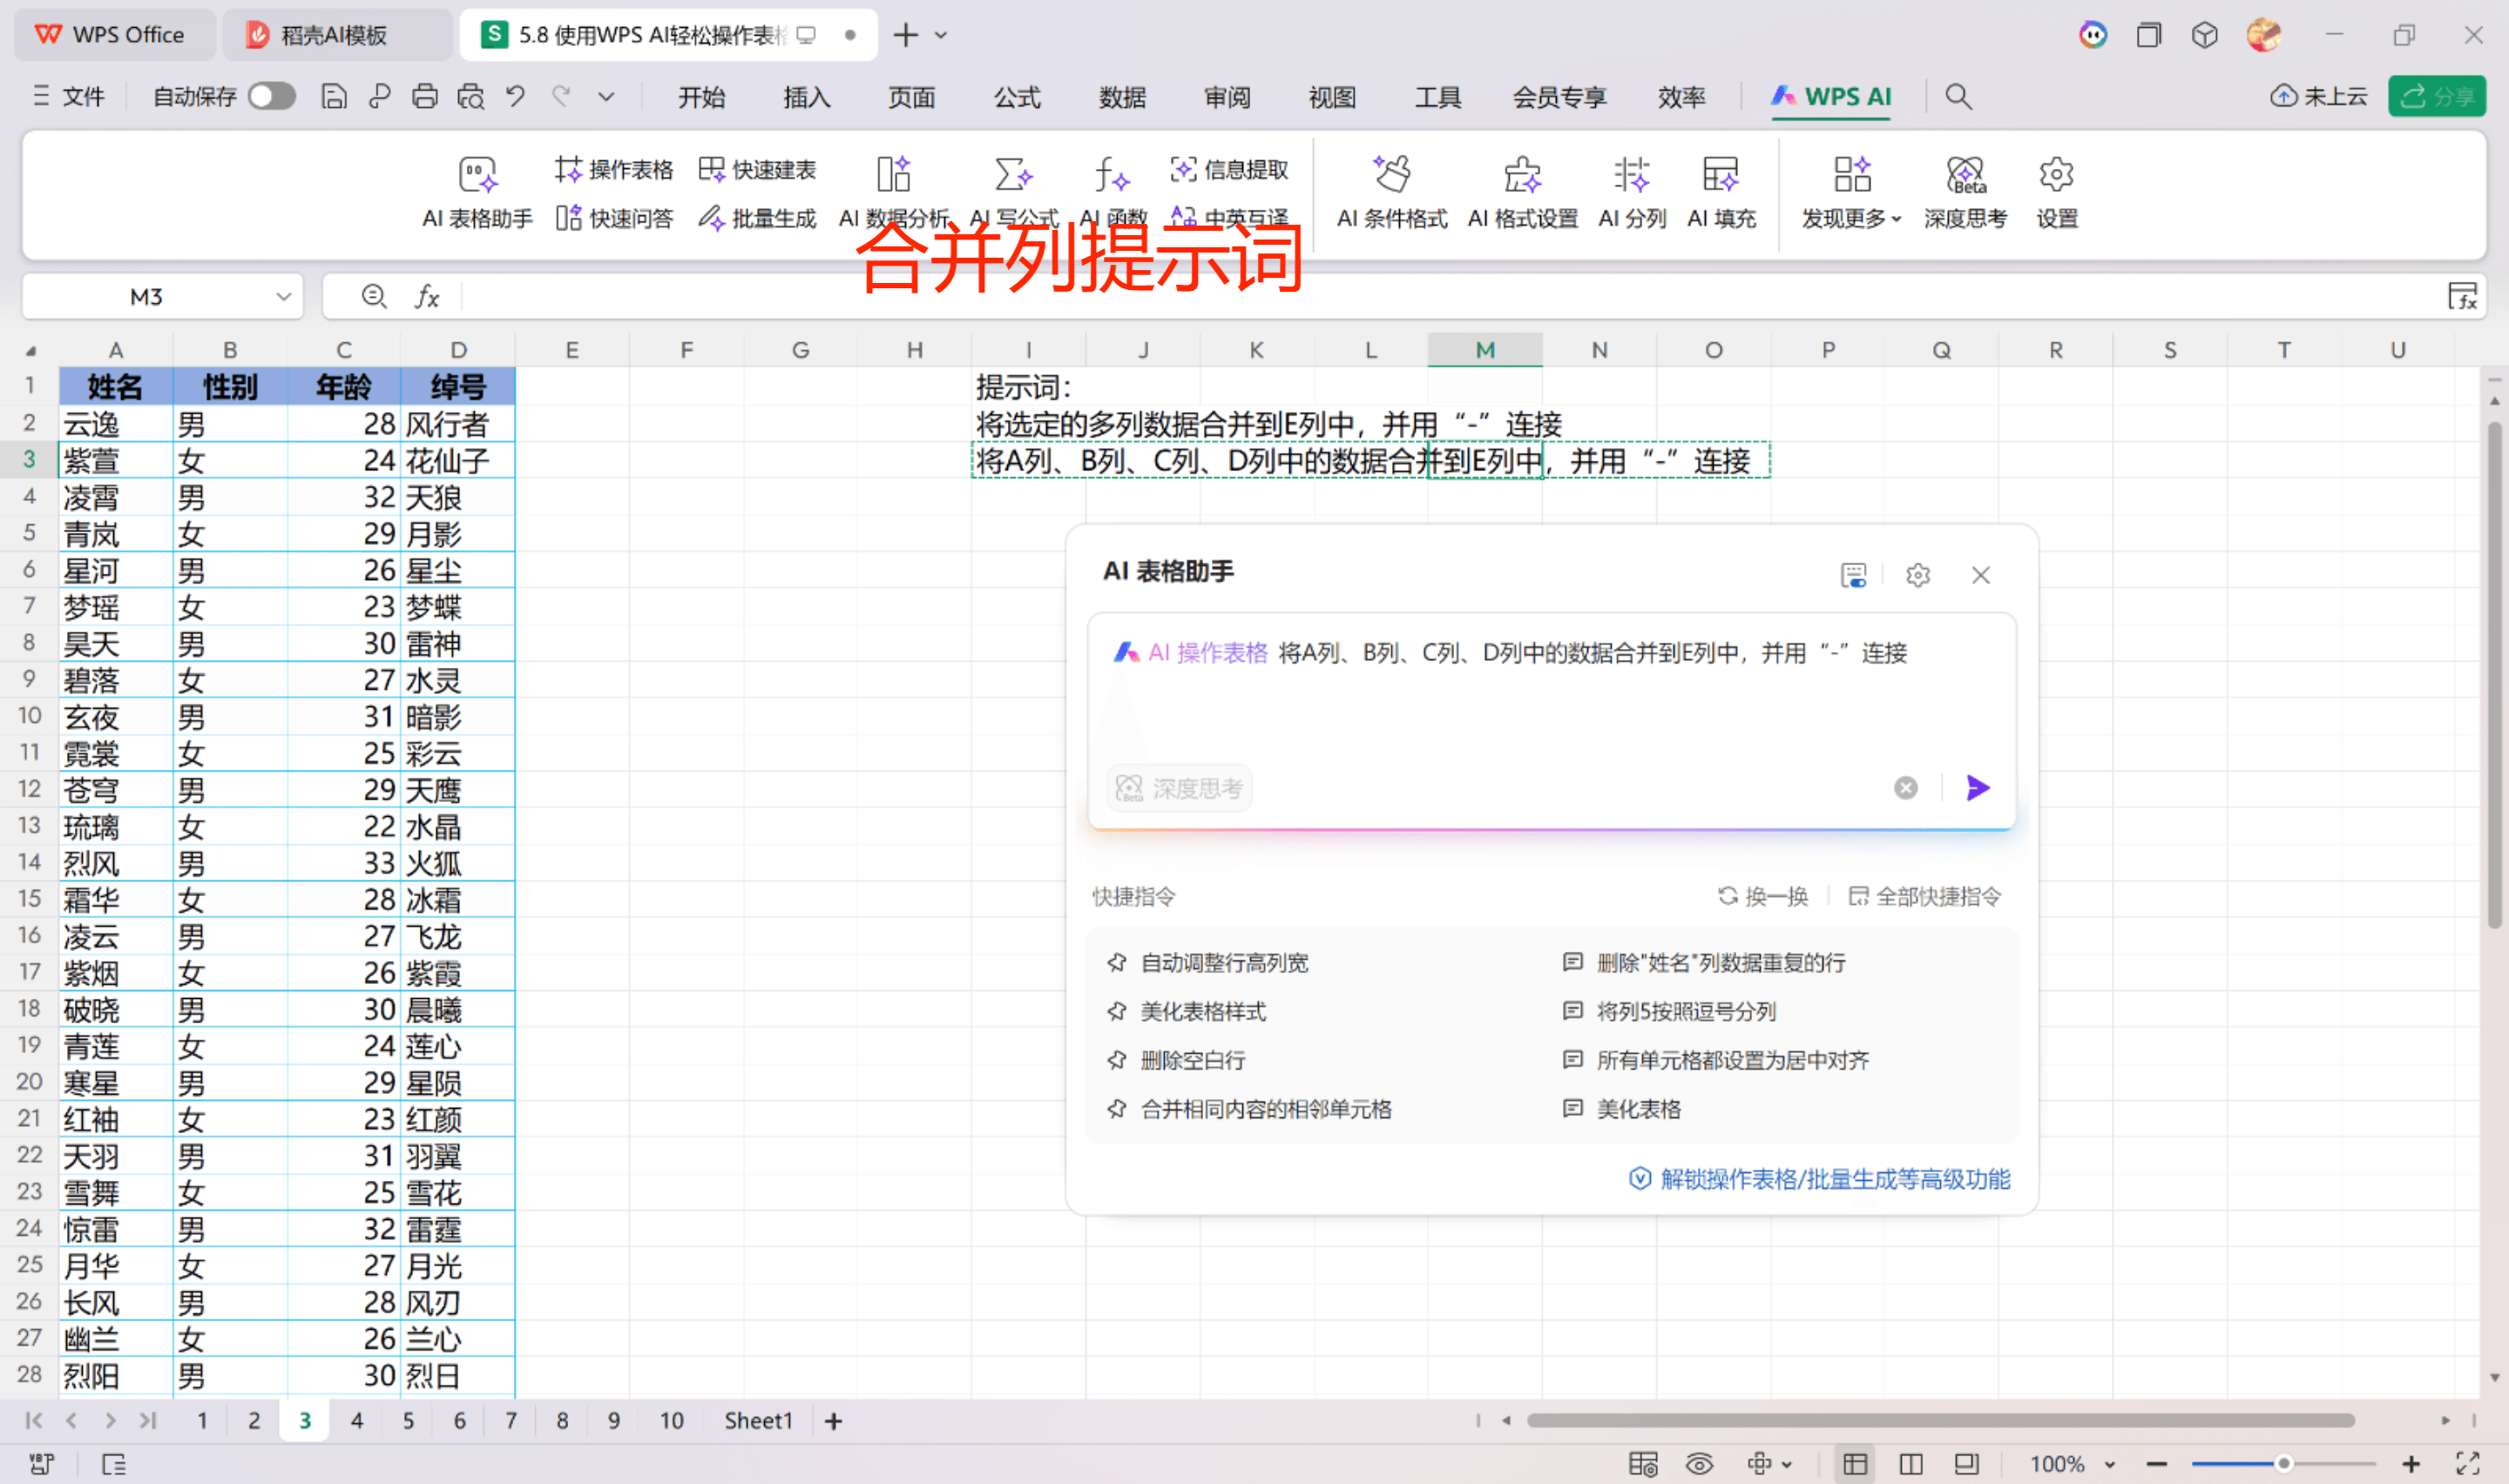Close the AI 表格助手 panel
The width and height of the screenshot is (2509, 1484).
[1980, 575]
